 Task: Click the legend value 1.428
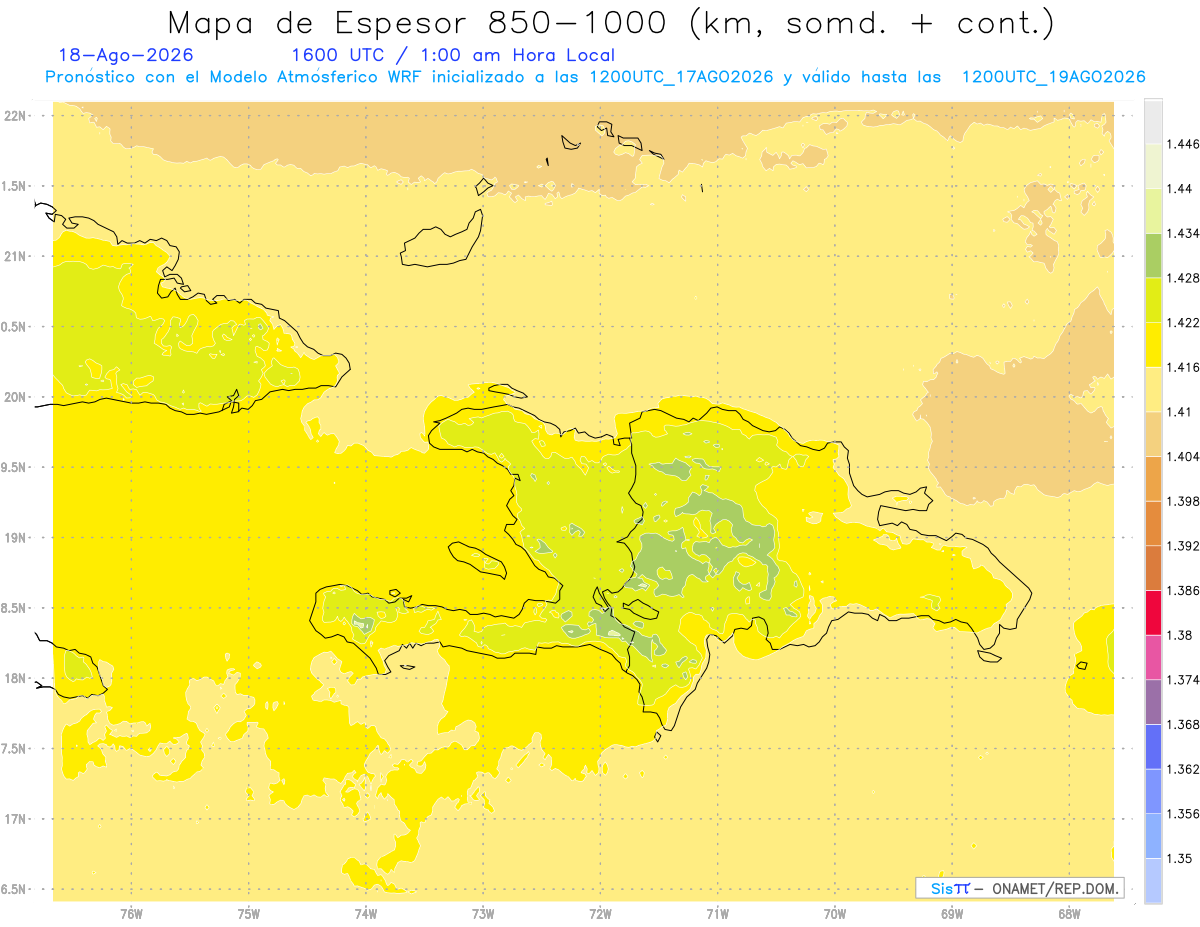(1183, 278)
